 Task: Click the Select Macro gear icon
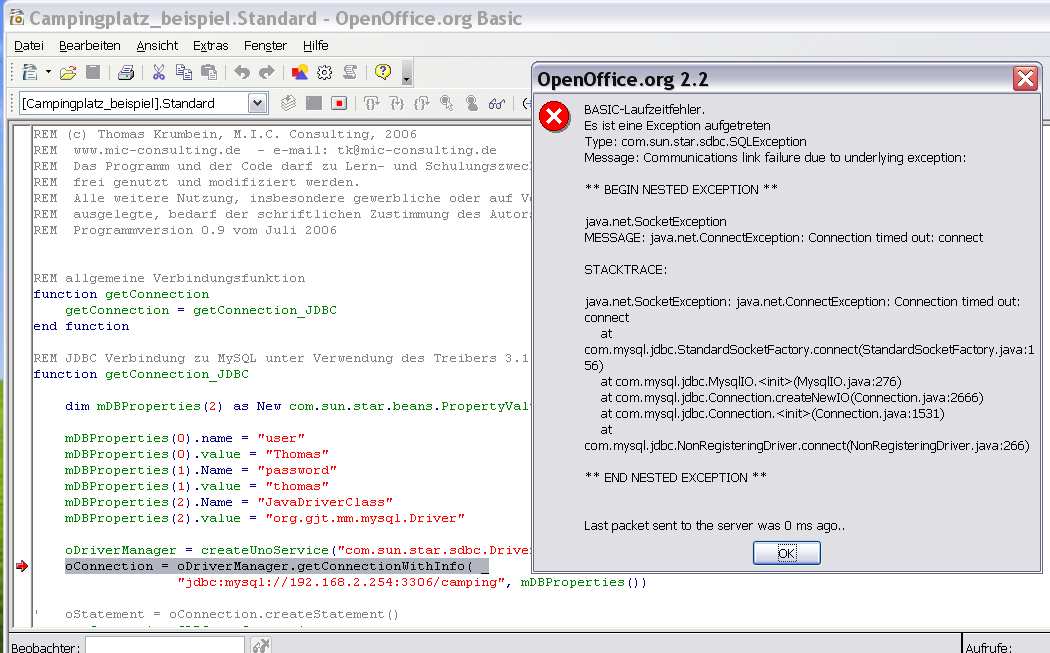tap(325, 72)
